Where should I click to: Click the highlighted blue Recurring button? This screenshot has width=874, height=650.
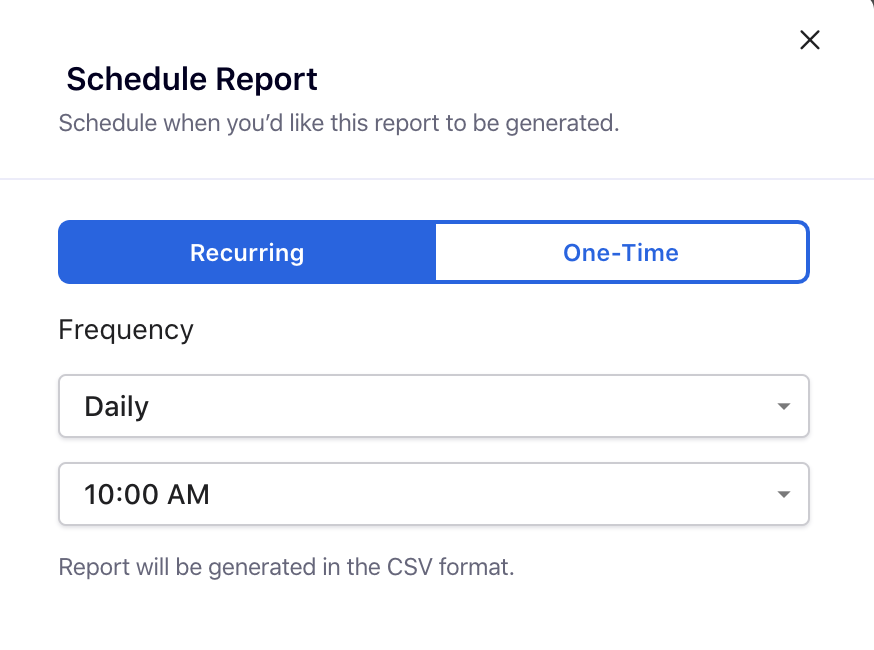pos(247,253)
